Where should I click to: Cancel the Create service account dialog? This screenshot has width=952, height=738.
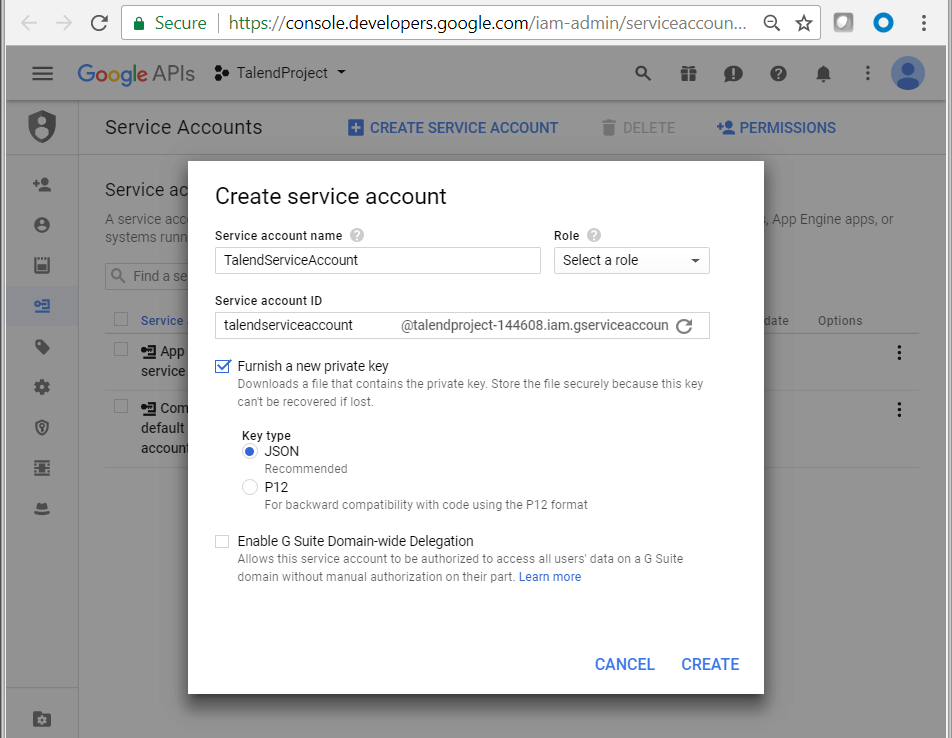(624, 664)
